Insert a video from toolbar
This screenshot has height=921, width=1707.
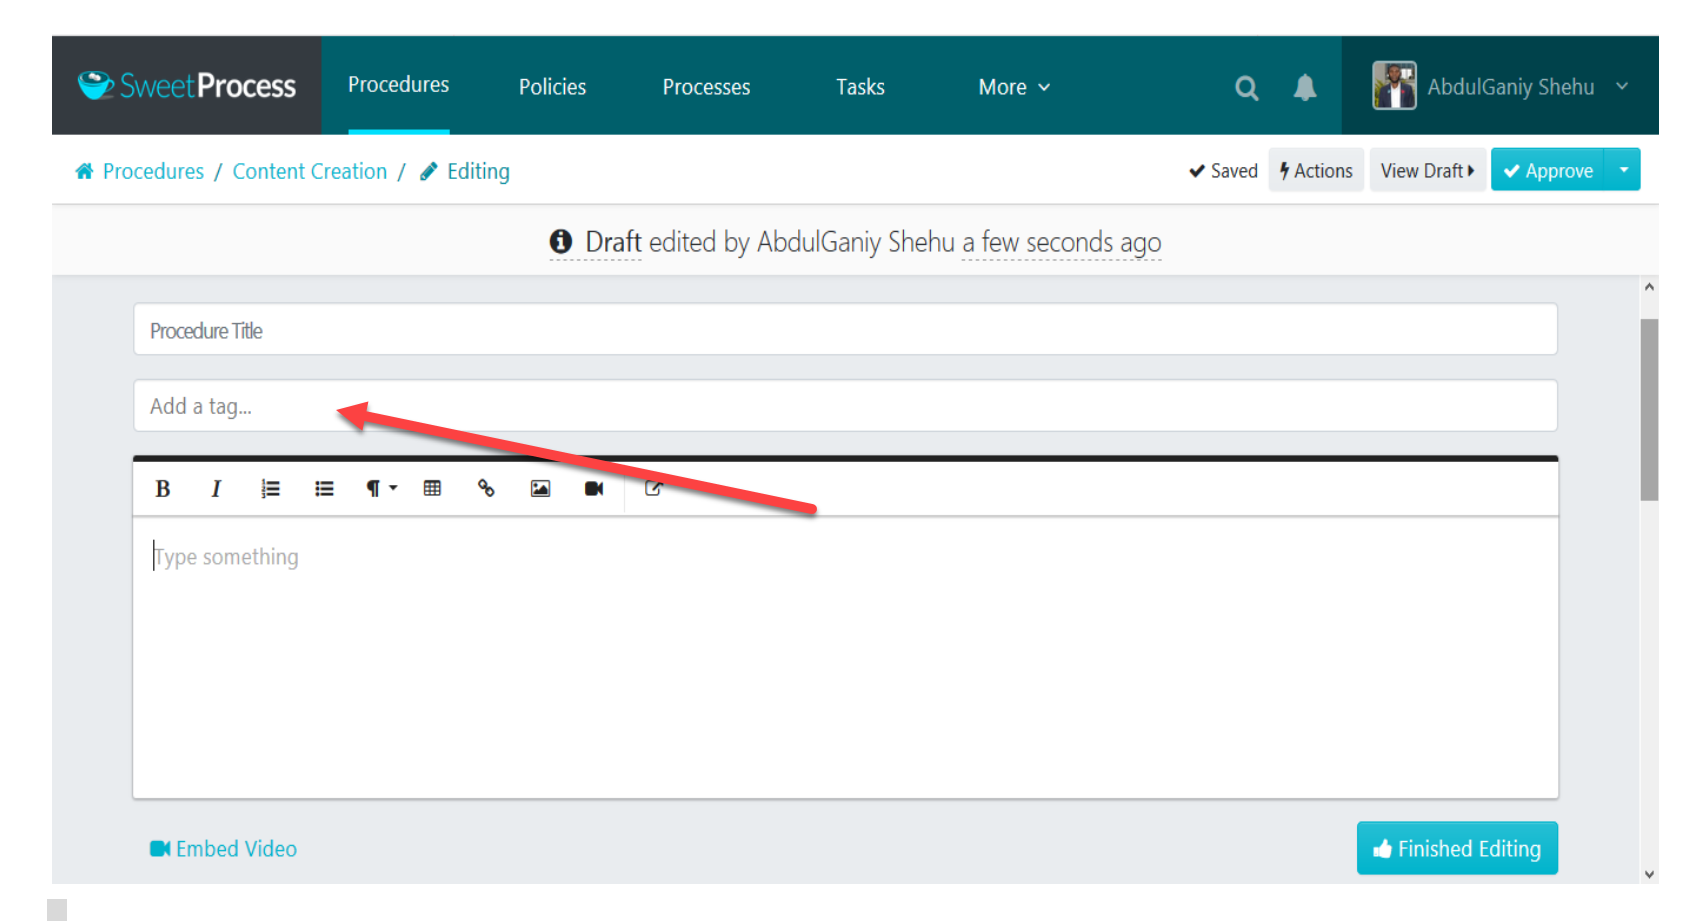coord(594,488)
